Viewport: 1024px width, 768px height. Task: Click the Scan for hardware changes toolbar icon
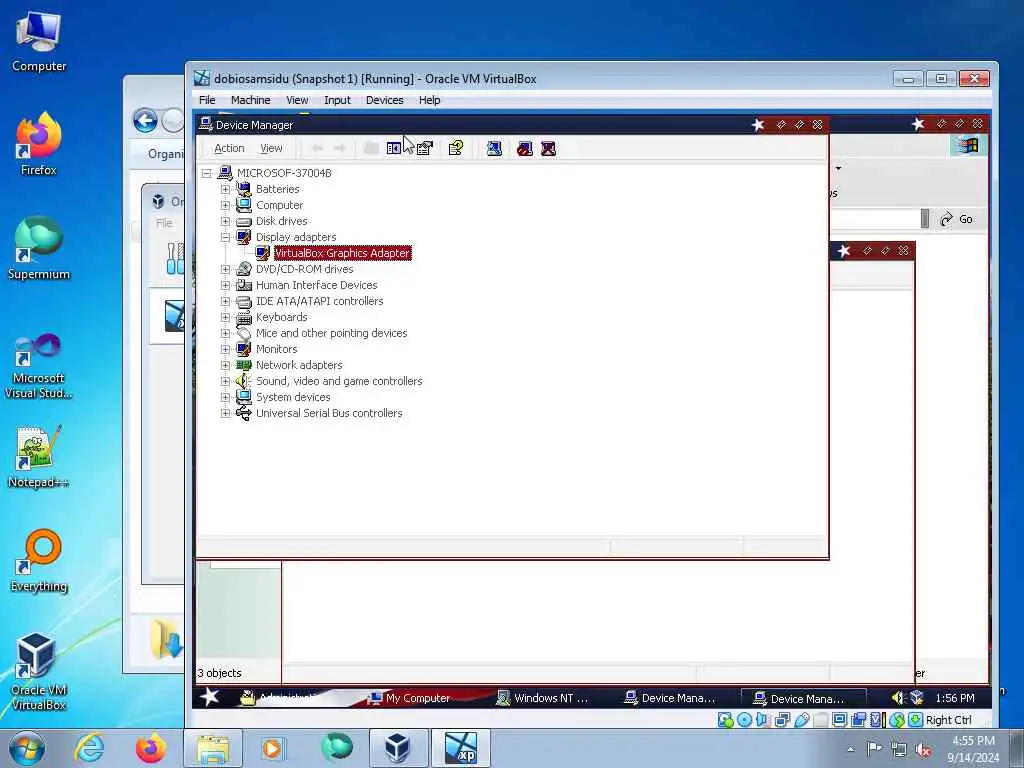[x=494, y=148]
